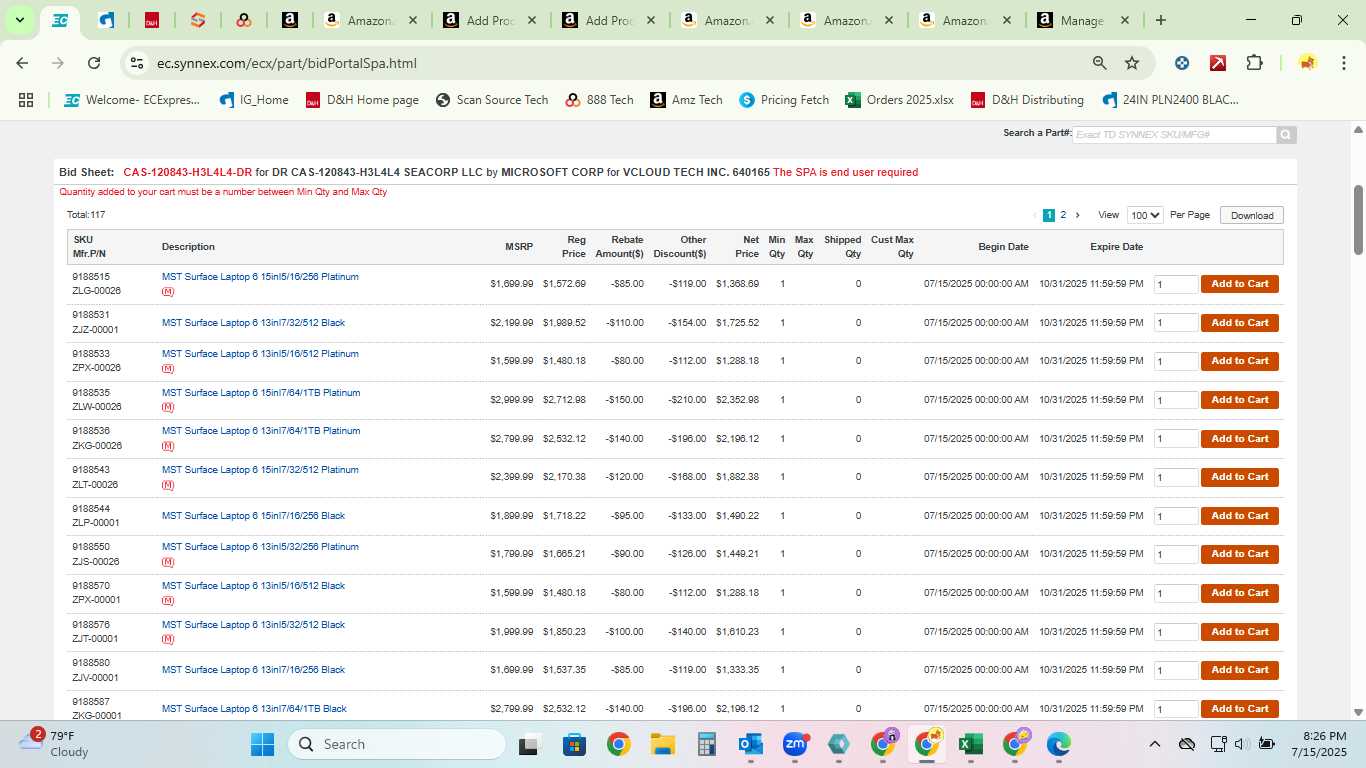
Task: Open the weather widget showing 79°F
Action: pos(55,744)
